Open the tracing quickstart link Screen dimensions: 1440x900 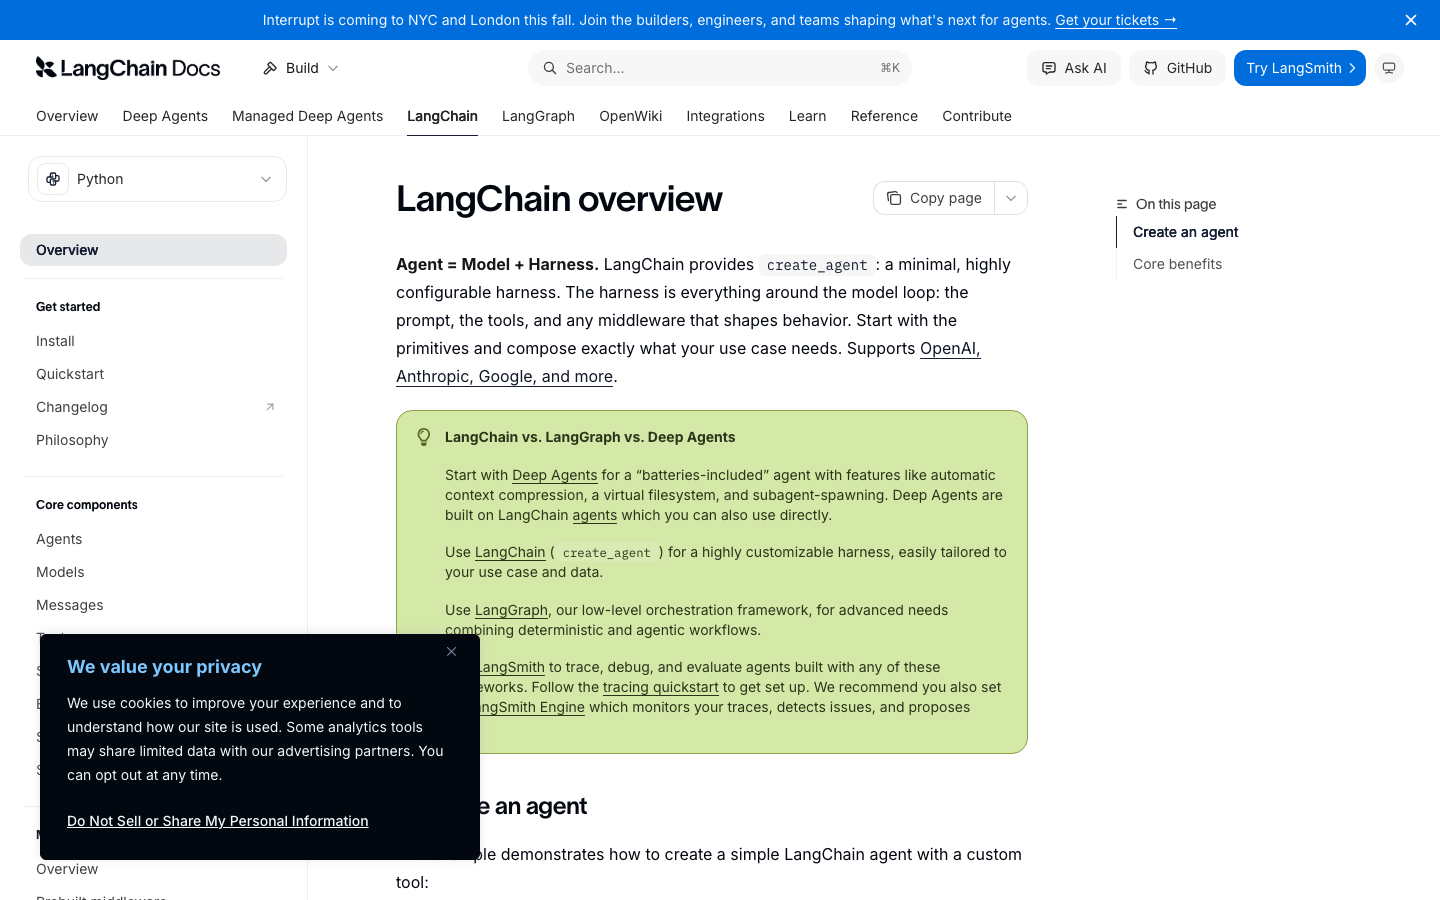[660, 687]
